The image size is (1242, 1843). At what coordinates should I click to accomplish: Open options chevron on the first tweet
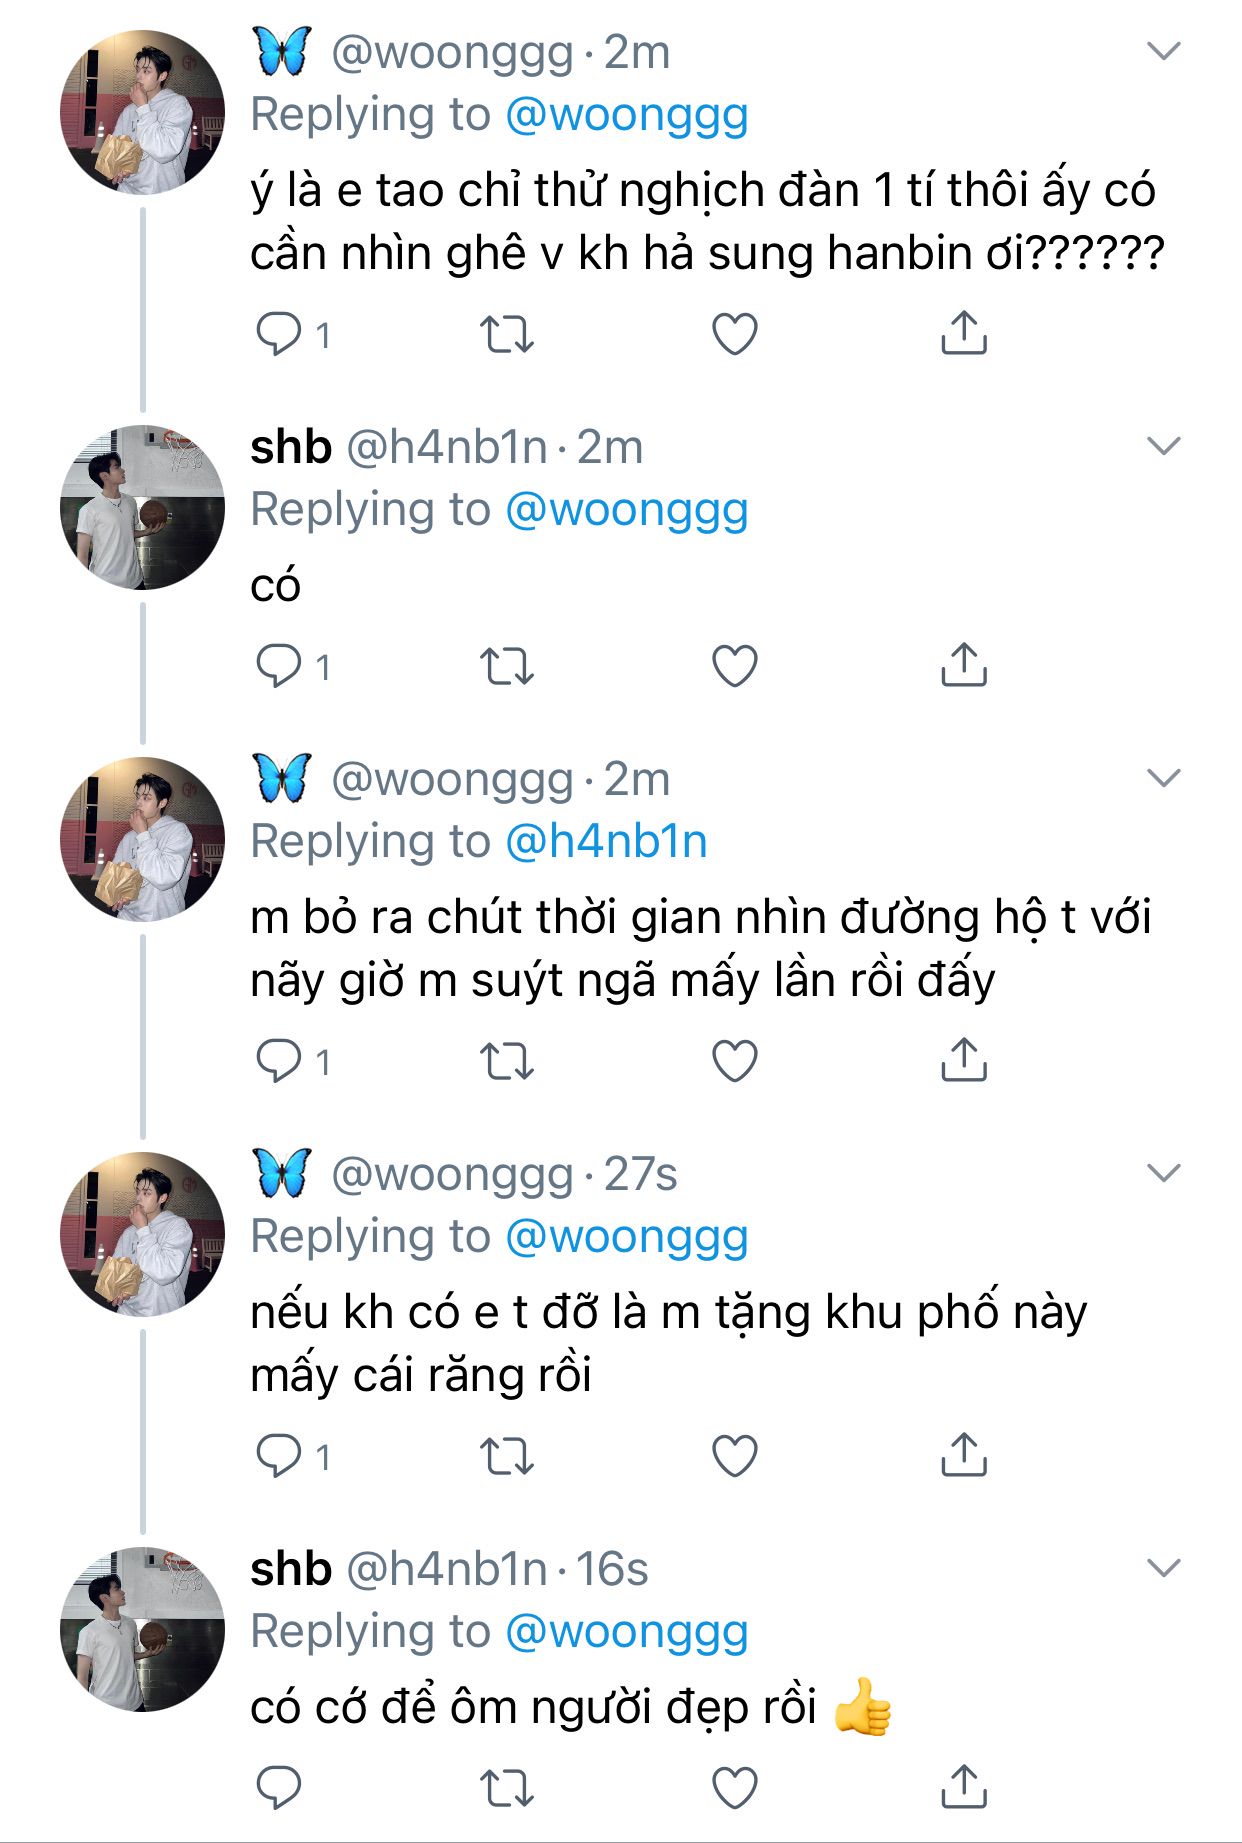1164,51
